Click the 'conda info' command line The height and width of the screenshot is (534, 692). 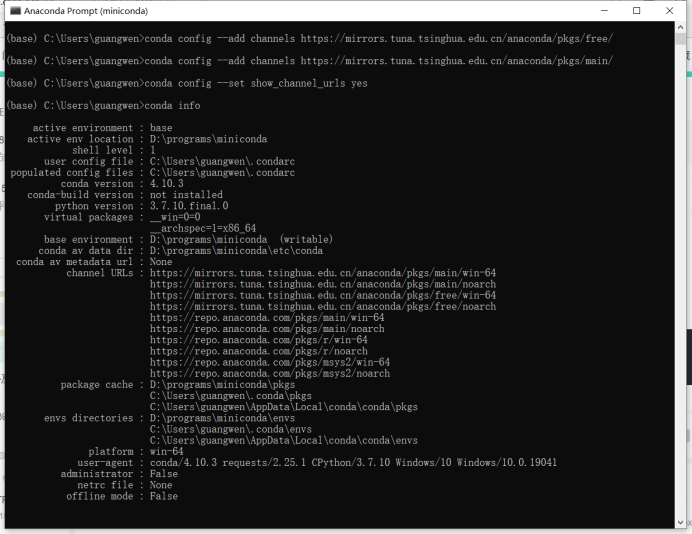click(x=103, y=105)
